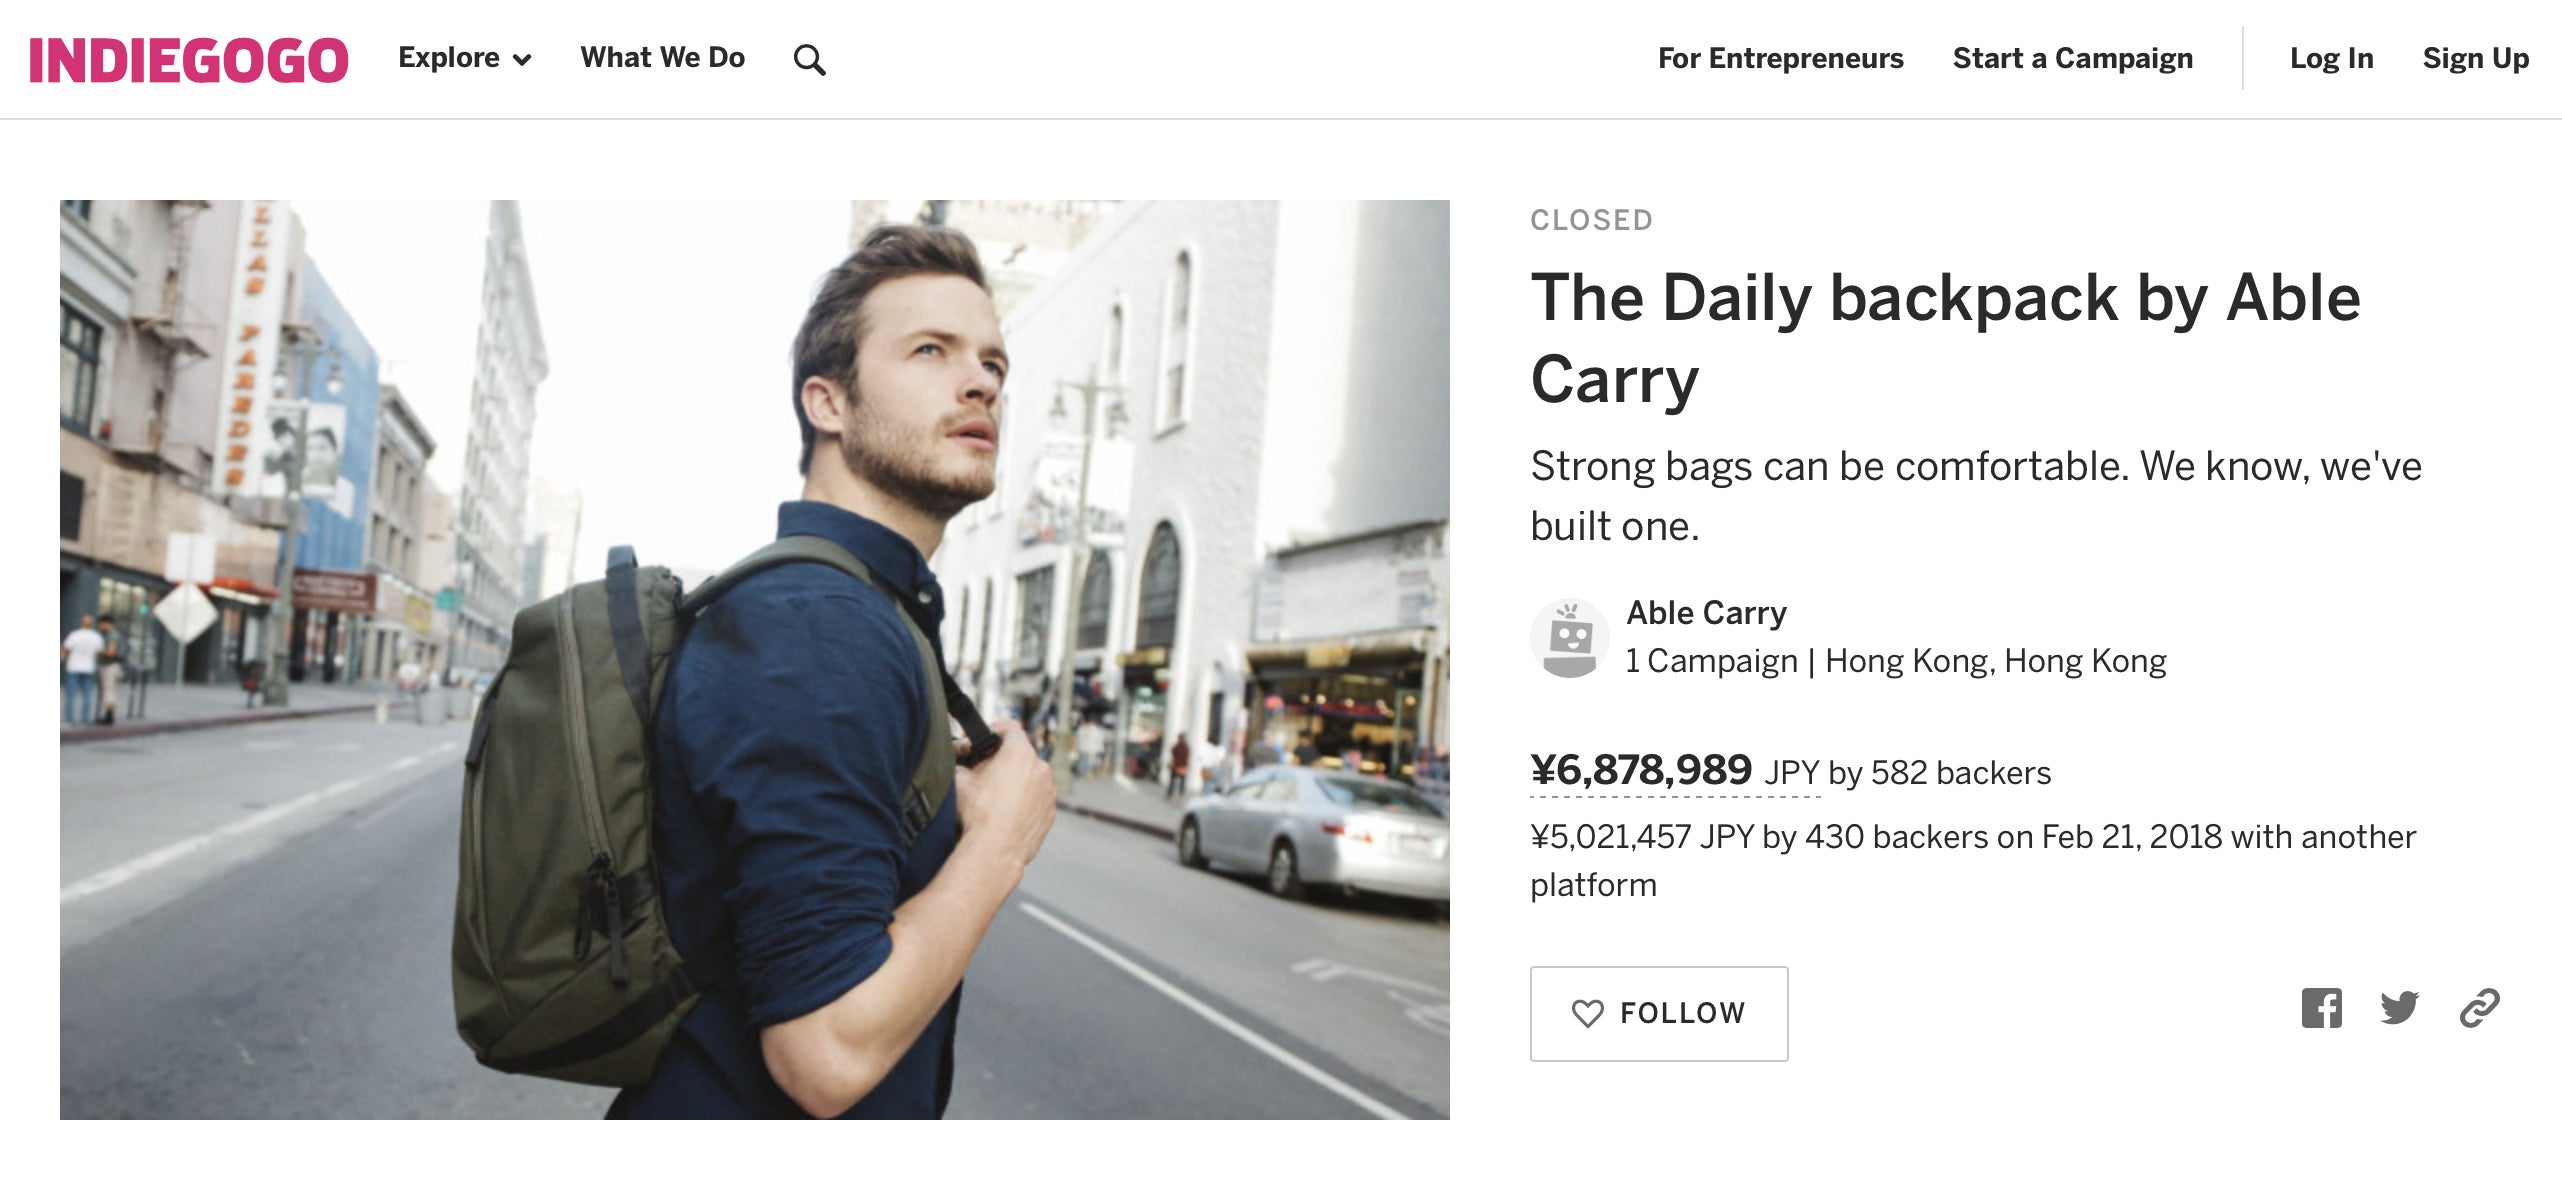Click the Log In link
The width and height of the screenshot is (2562, 1192).
[x=2331, y=58]
